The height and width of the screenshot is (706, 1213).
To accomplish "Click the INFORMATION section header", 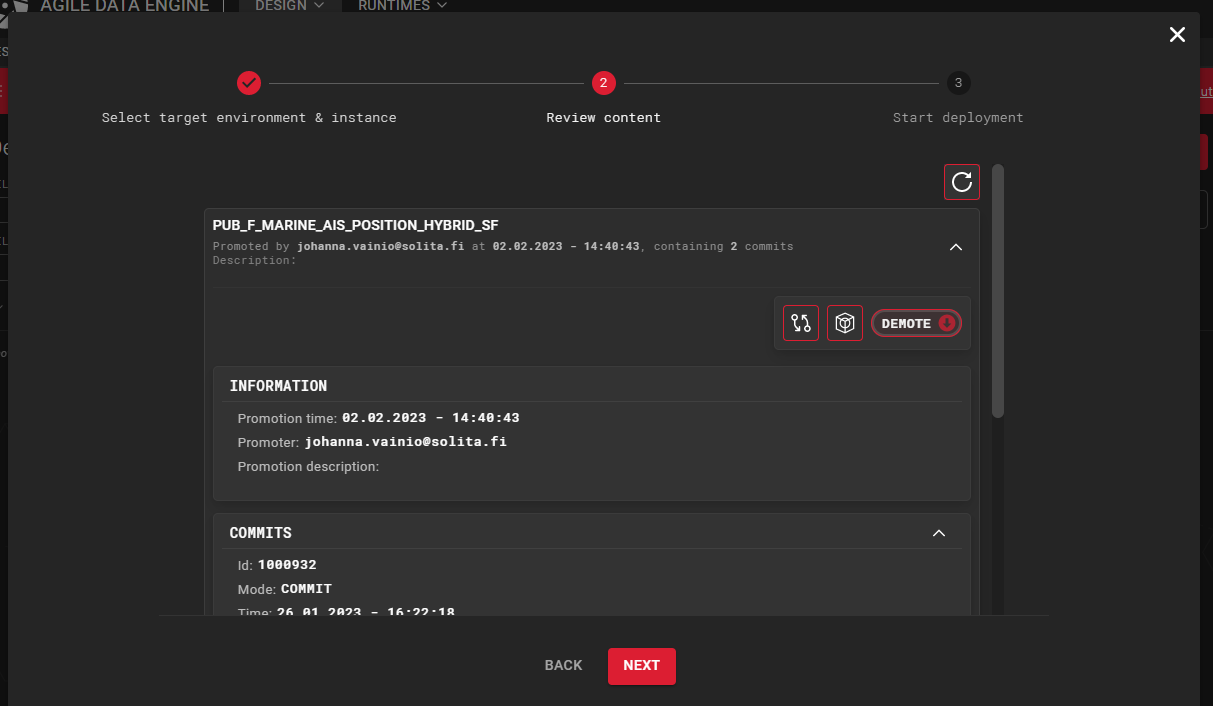I will [278, 386].
